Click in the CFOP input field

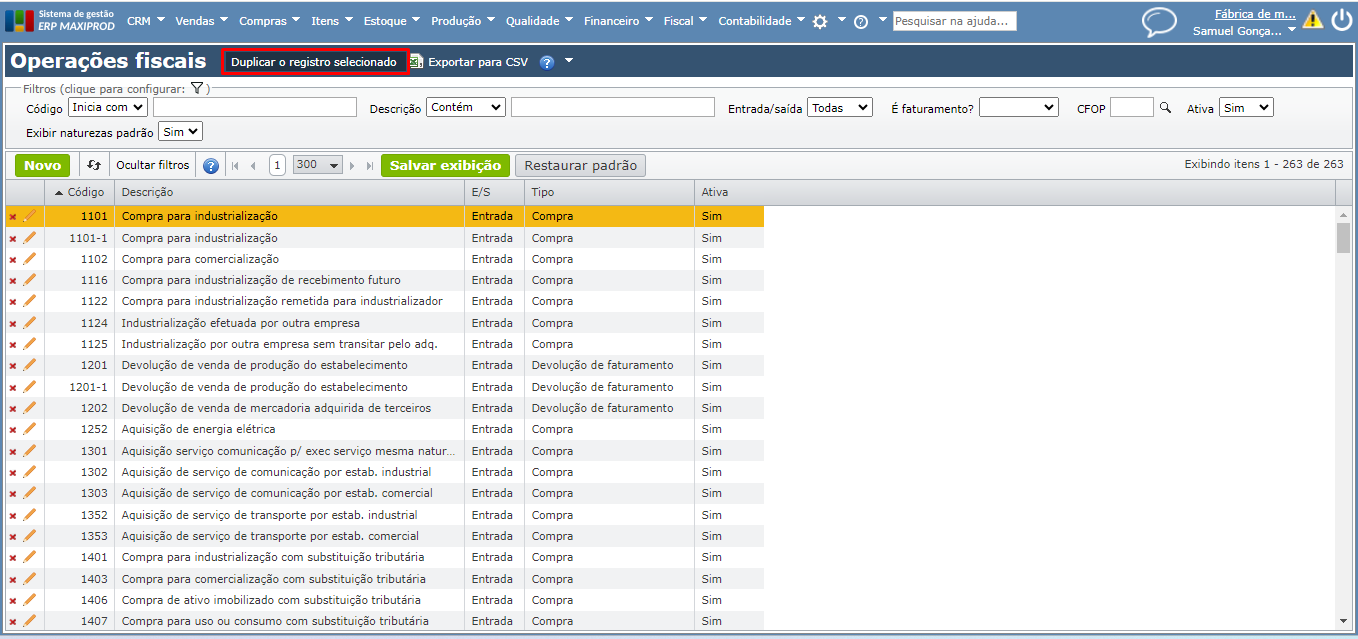(x=1132, y=107)
